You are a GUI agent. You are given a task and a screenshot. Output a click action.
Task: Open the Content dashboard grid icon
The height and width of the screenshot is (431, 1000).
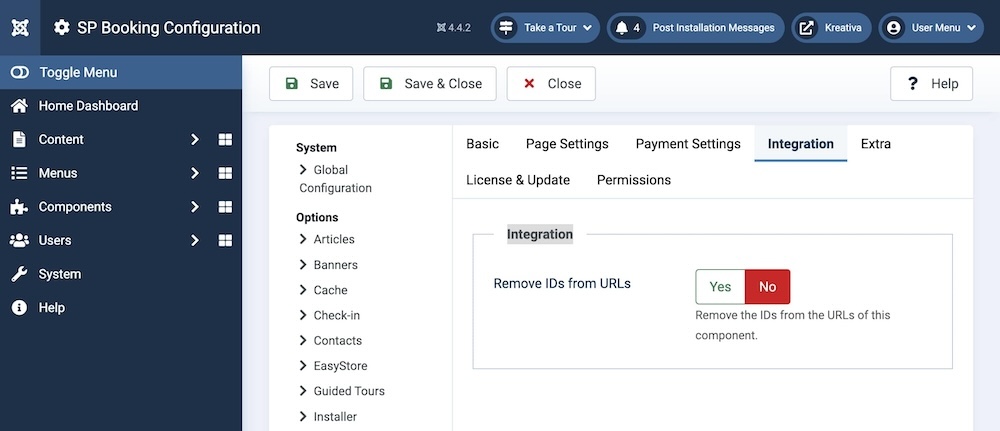click(x=225, y=140)
